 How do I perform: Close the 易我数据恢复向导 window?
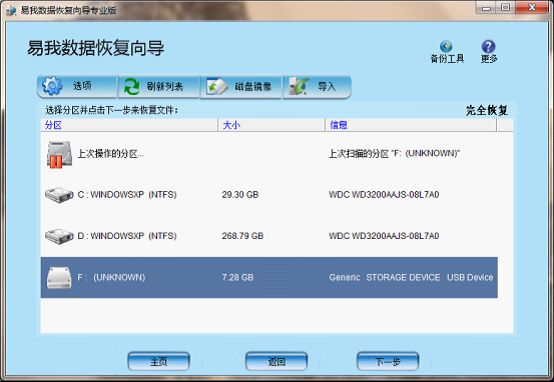click(x=532, y=7)
